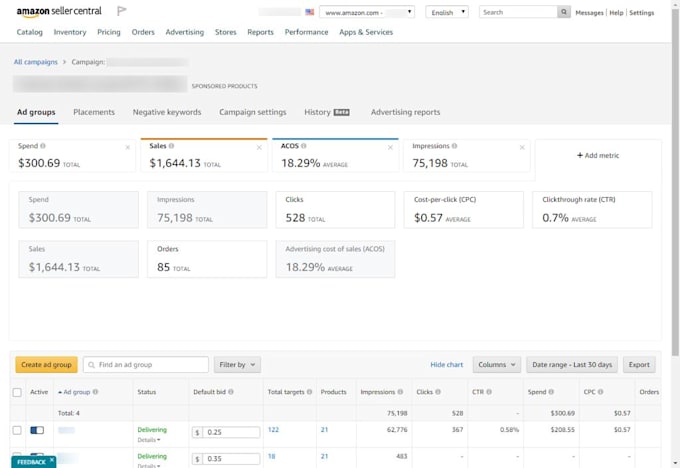Switch to the History tab
The image size is (680, 468).
(x=317, y=112)
